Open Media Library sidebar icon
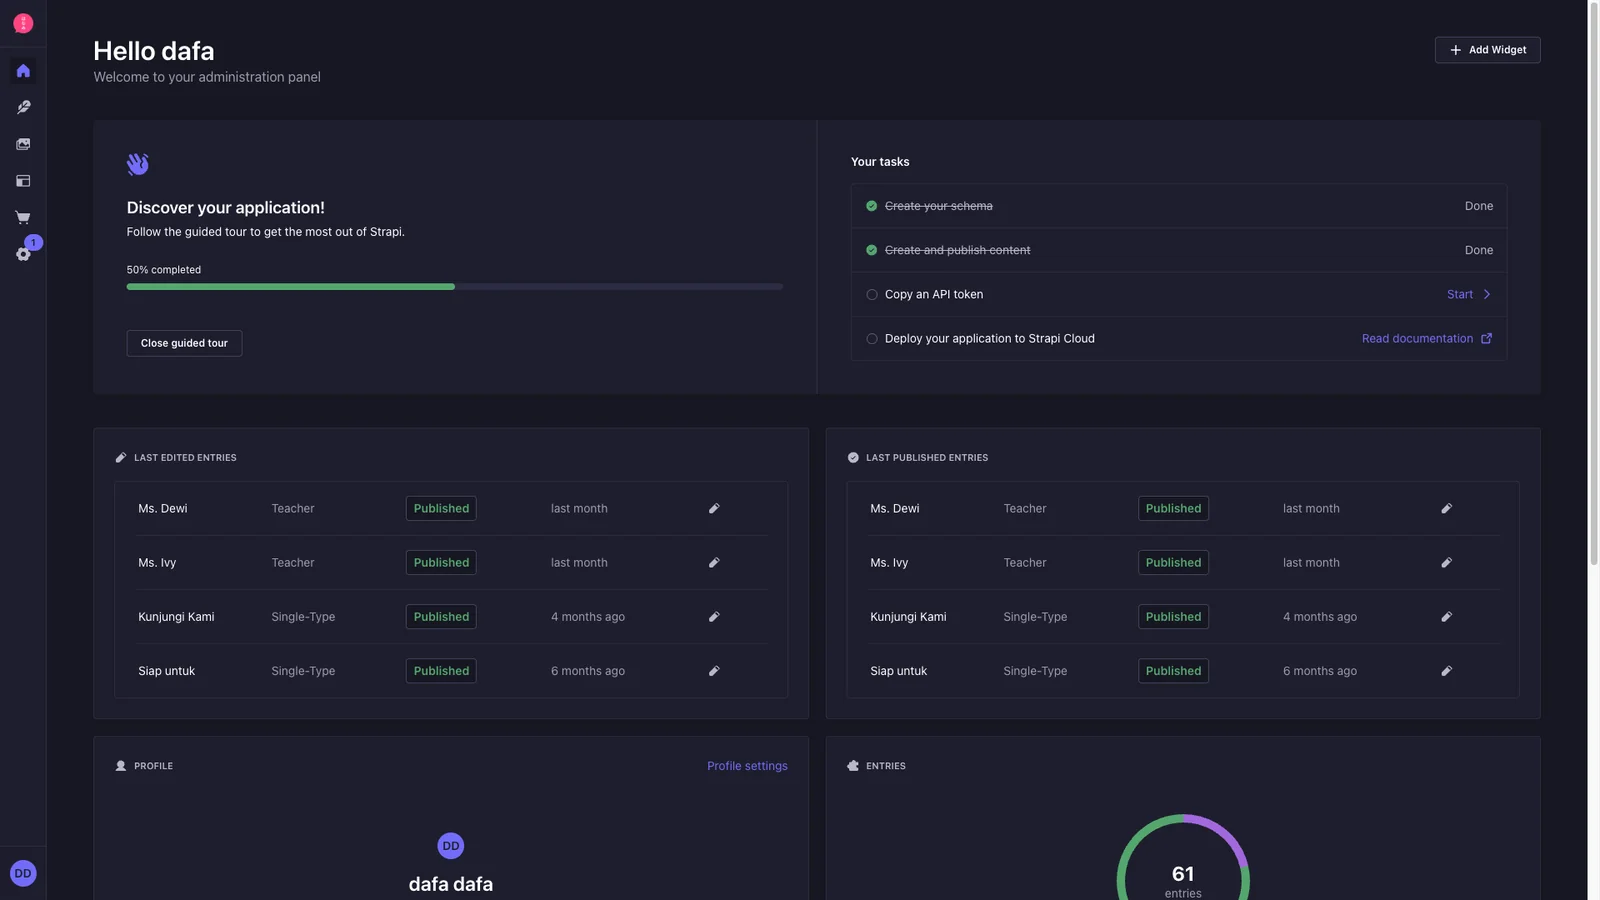This screenshot has width=1600, height=900. (23, 144)
